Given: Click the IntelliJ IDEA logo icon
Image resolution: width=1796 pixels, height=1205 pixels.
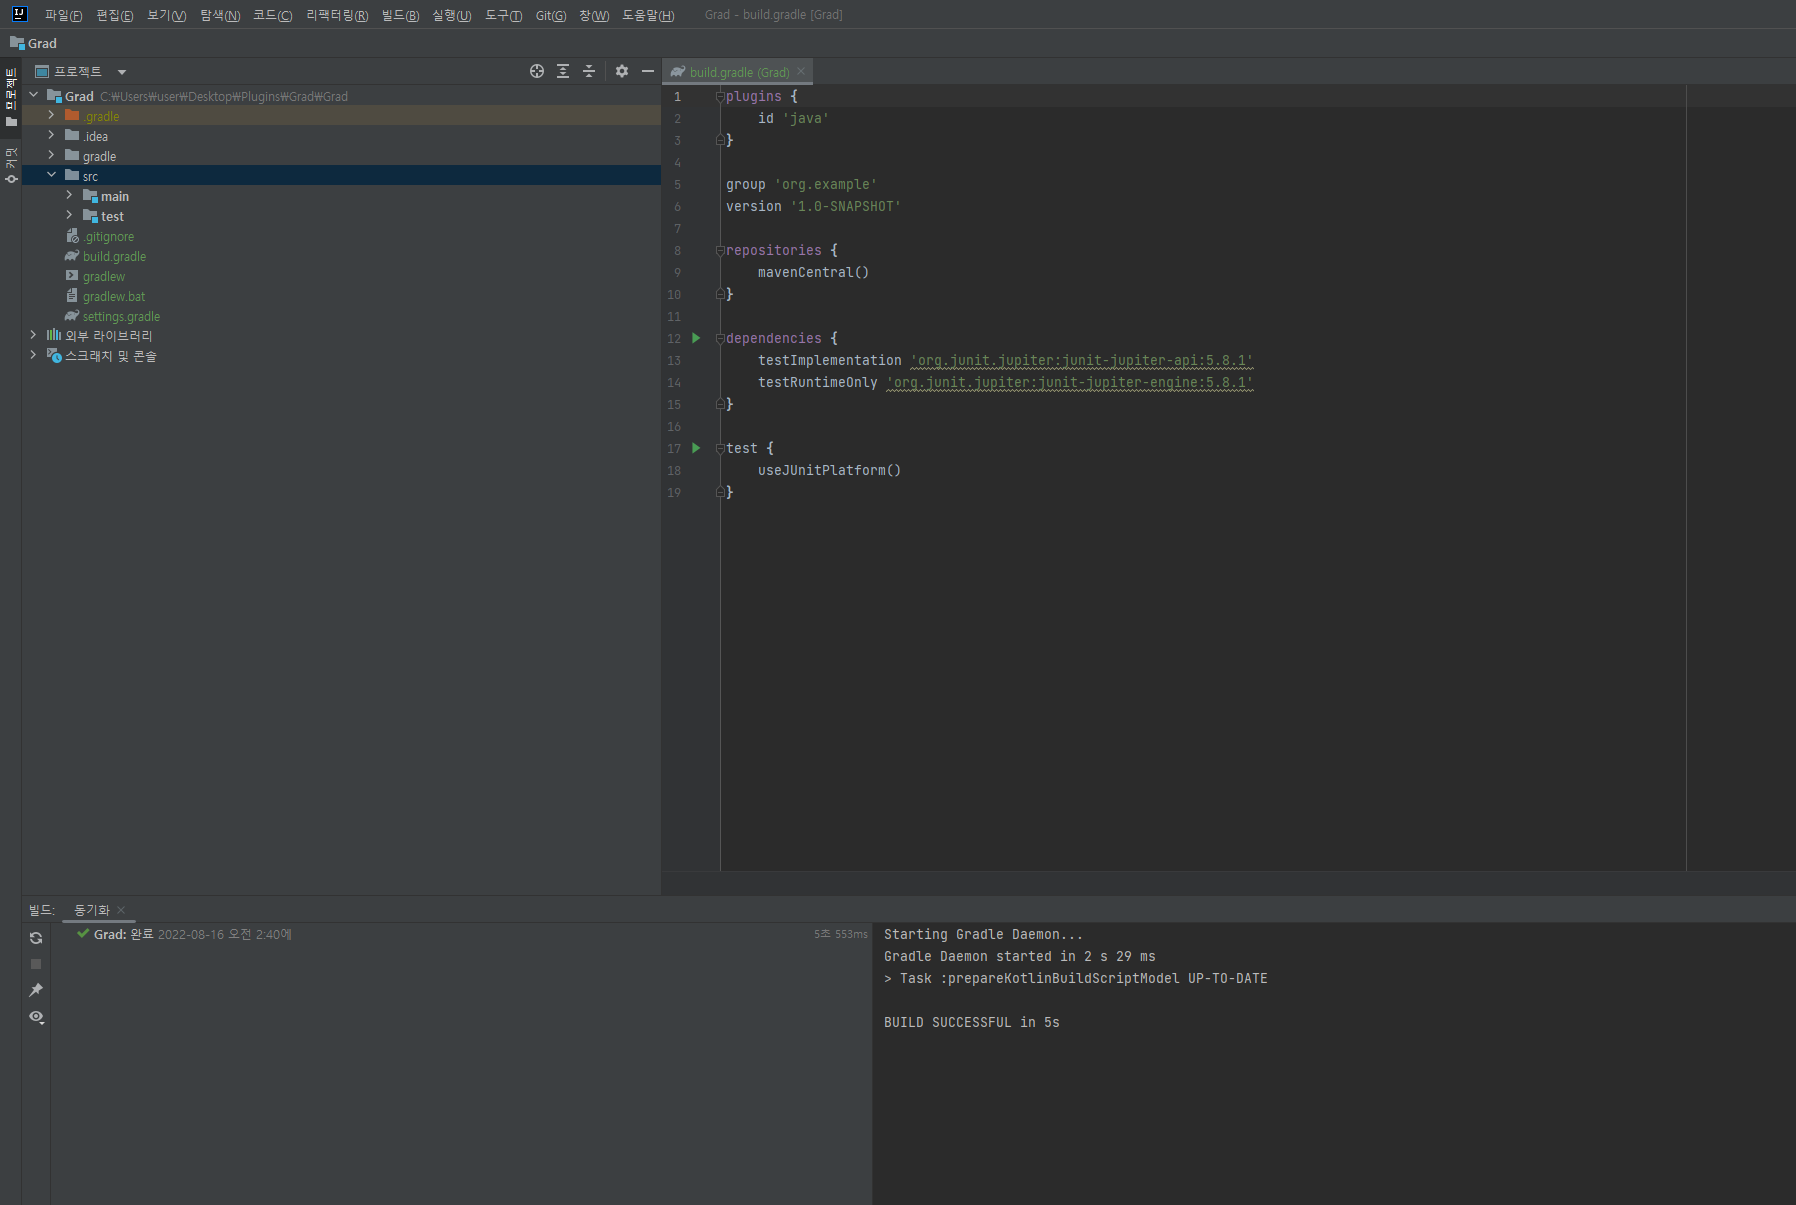Looking at the screenshot, I should coord(19,14).
